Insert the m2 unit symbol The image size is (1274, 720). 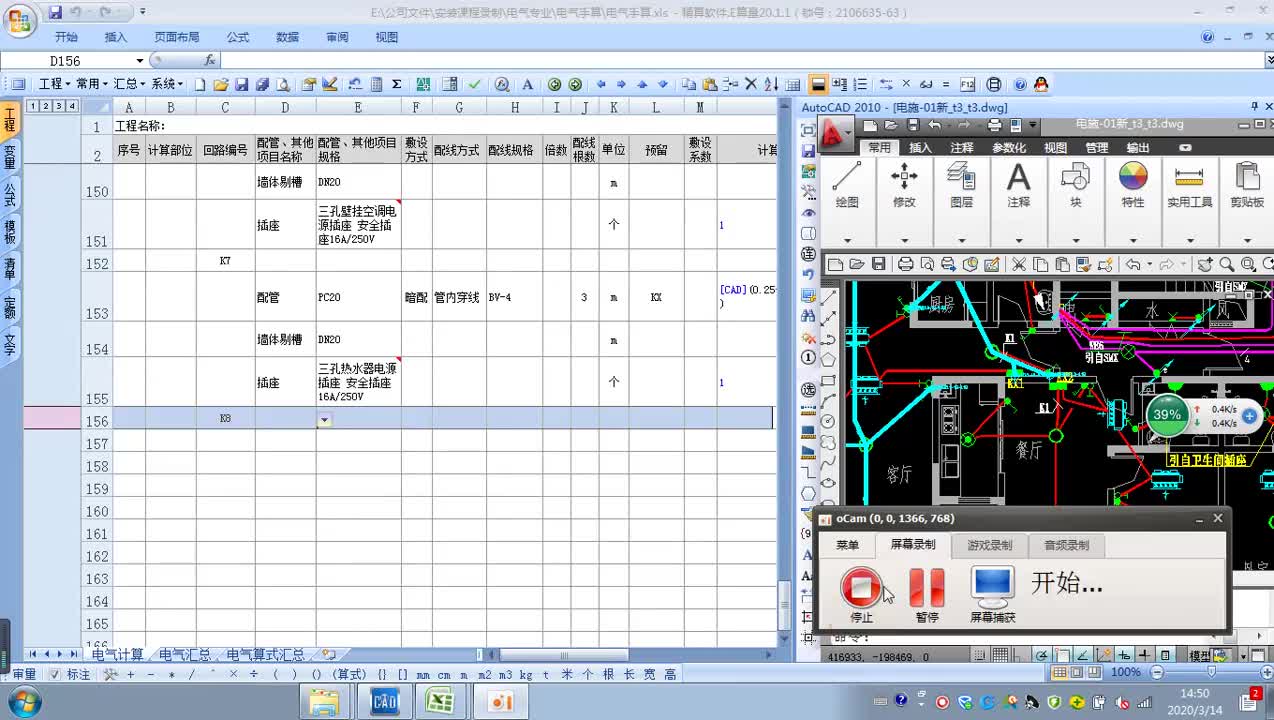pyautogui.click(x=484, y=674)
